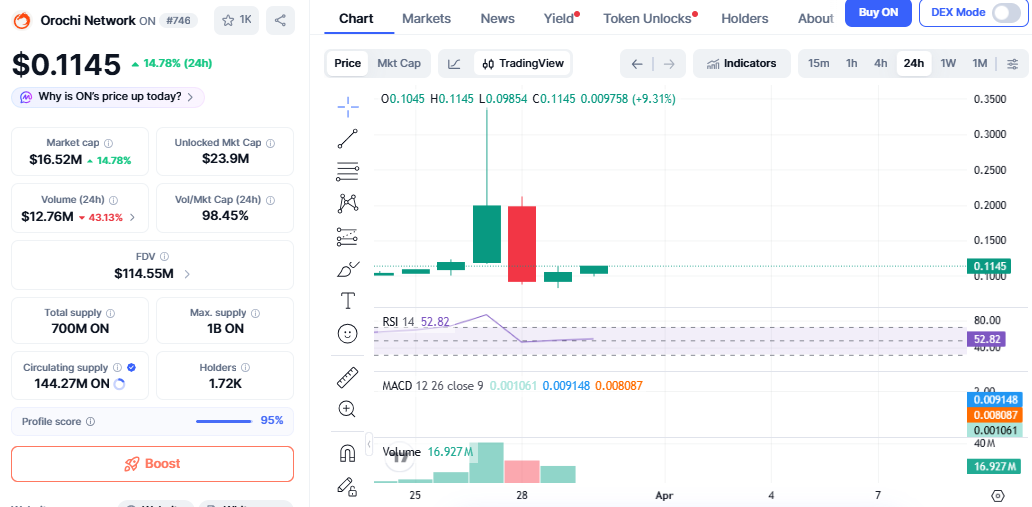Select Mkt Cap chart view
Screen dimensions: 1032x507
tap(399, 63)
